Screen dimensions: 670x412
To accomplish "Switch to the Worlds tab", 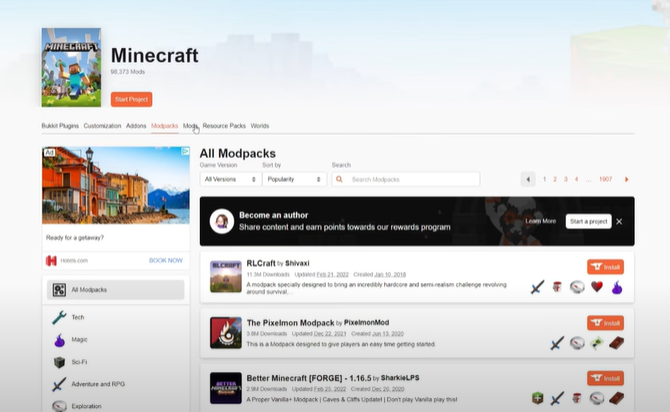I will pyautogui.click(x=260, y=126).
